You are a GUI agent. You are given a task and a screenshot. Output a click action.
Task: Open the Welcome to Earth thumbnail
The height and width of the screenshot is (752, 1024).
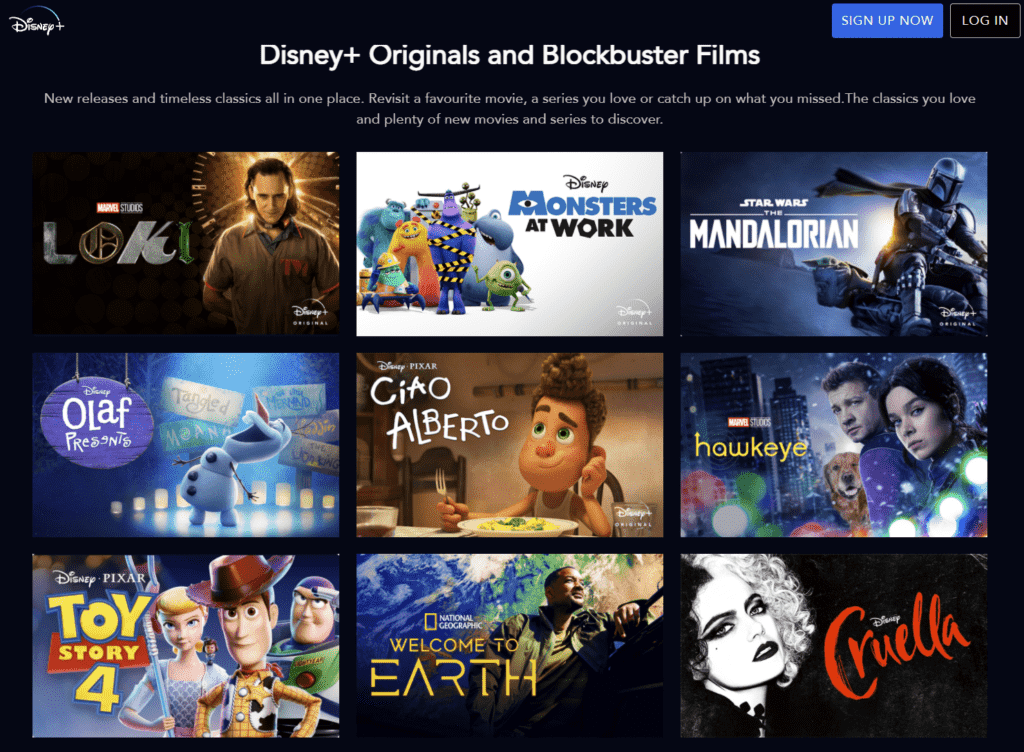pyautogui.click(x=509, y=646)
